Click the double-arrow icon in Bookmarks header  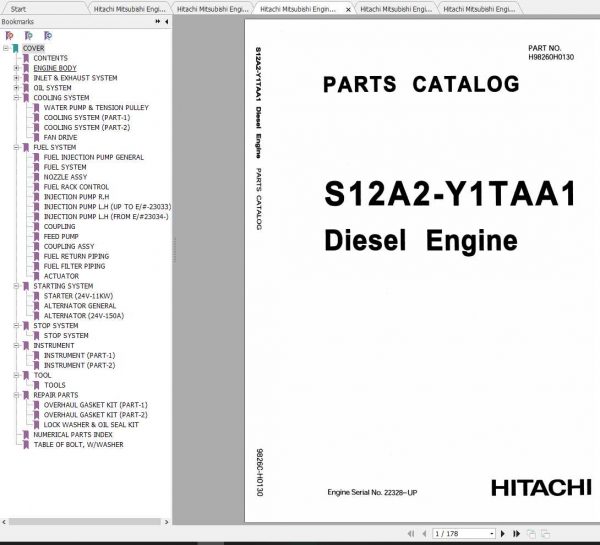click(x=158, y=21)
